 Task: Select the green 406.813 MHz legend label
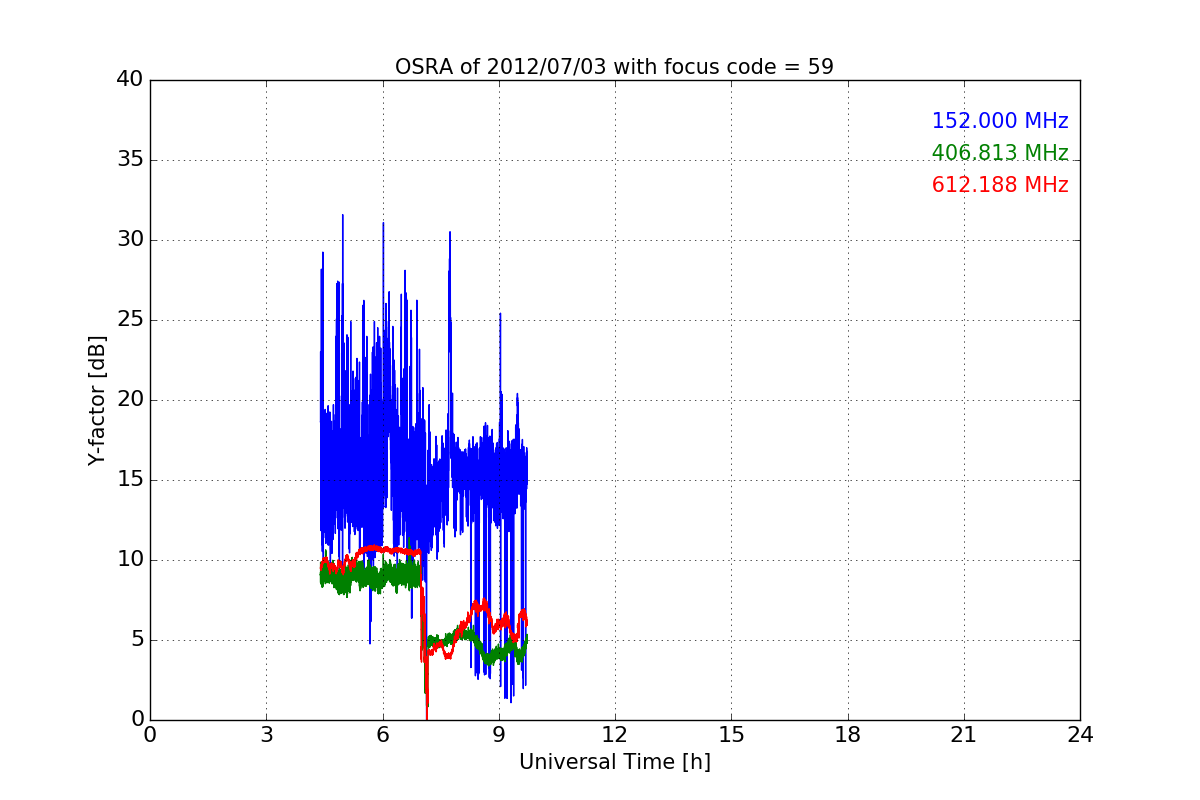click(1000, 153)
